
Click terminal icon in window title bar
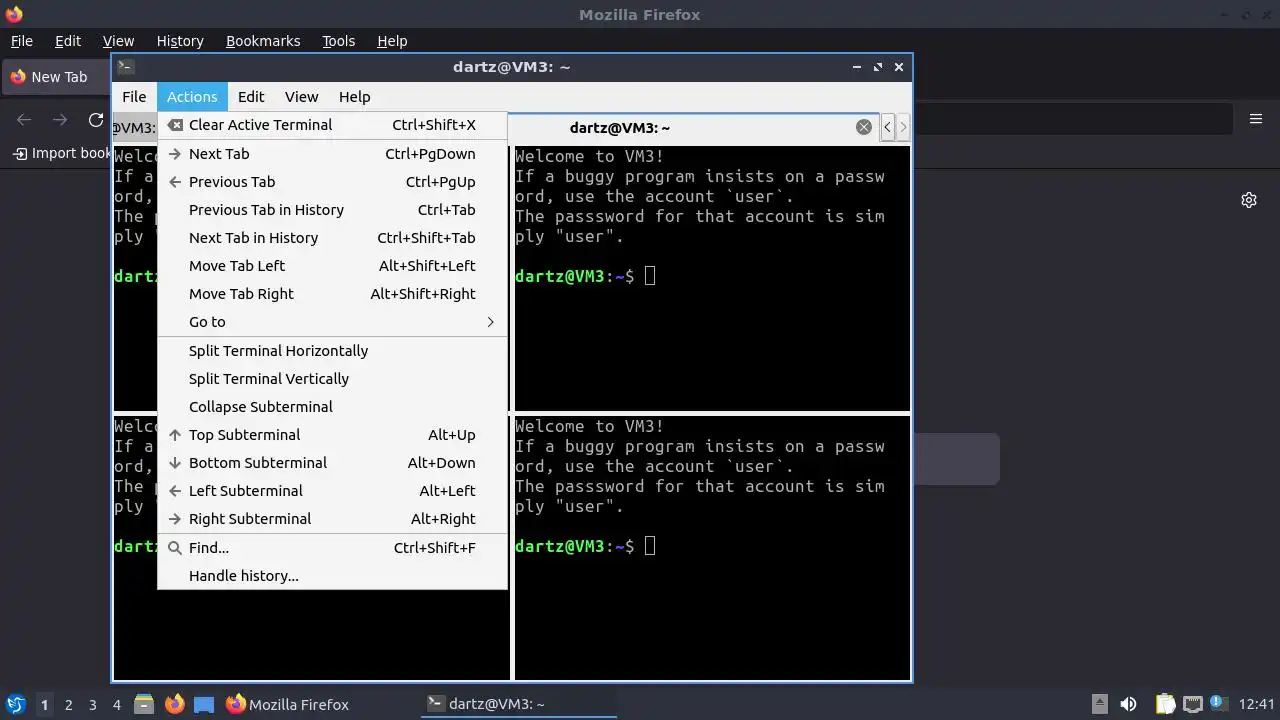(x=125, y=67)
